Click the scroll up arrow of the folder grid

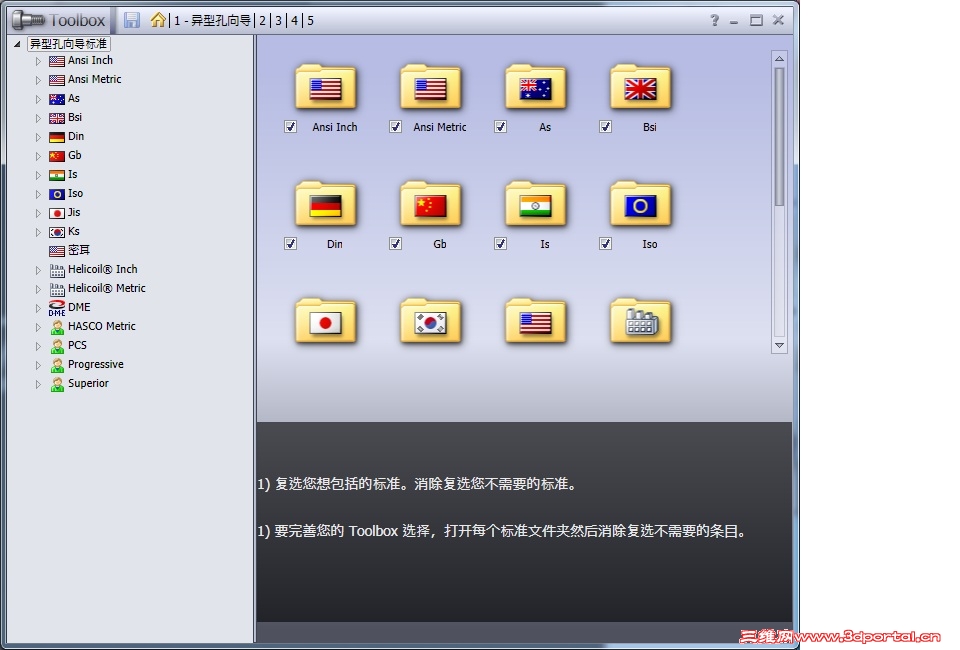click(779, 59)
